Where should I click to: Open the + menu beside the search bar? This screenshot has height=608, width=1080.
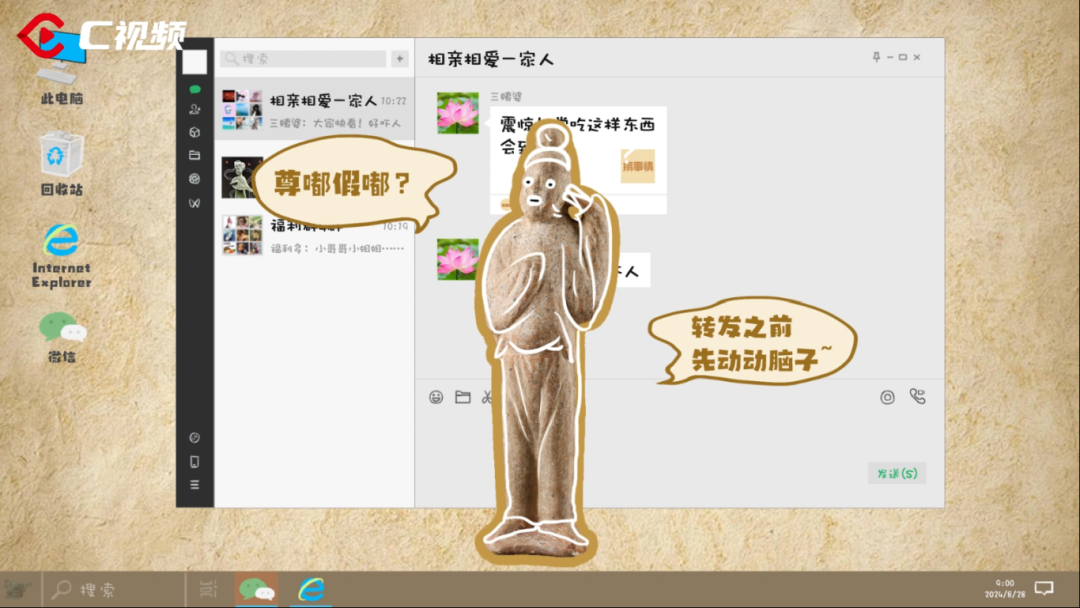(399, 58)
